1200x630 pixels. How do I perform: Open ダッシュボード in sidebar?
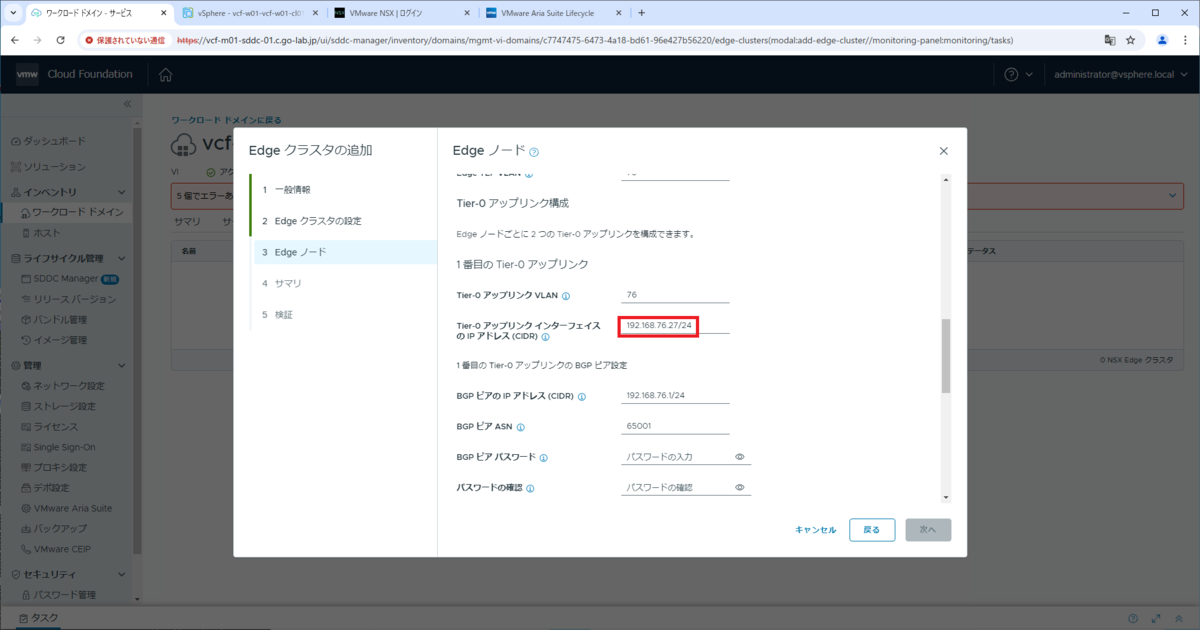coord(53,141)
